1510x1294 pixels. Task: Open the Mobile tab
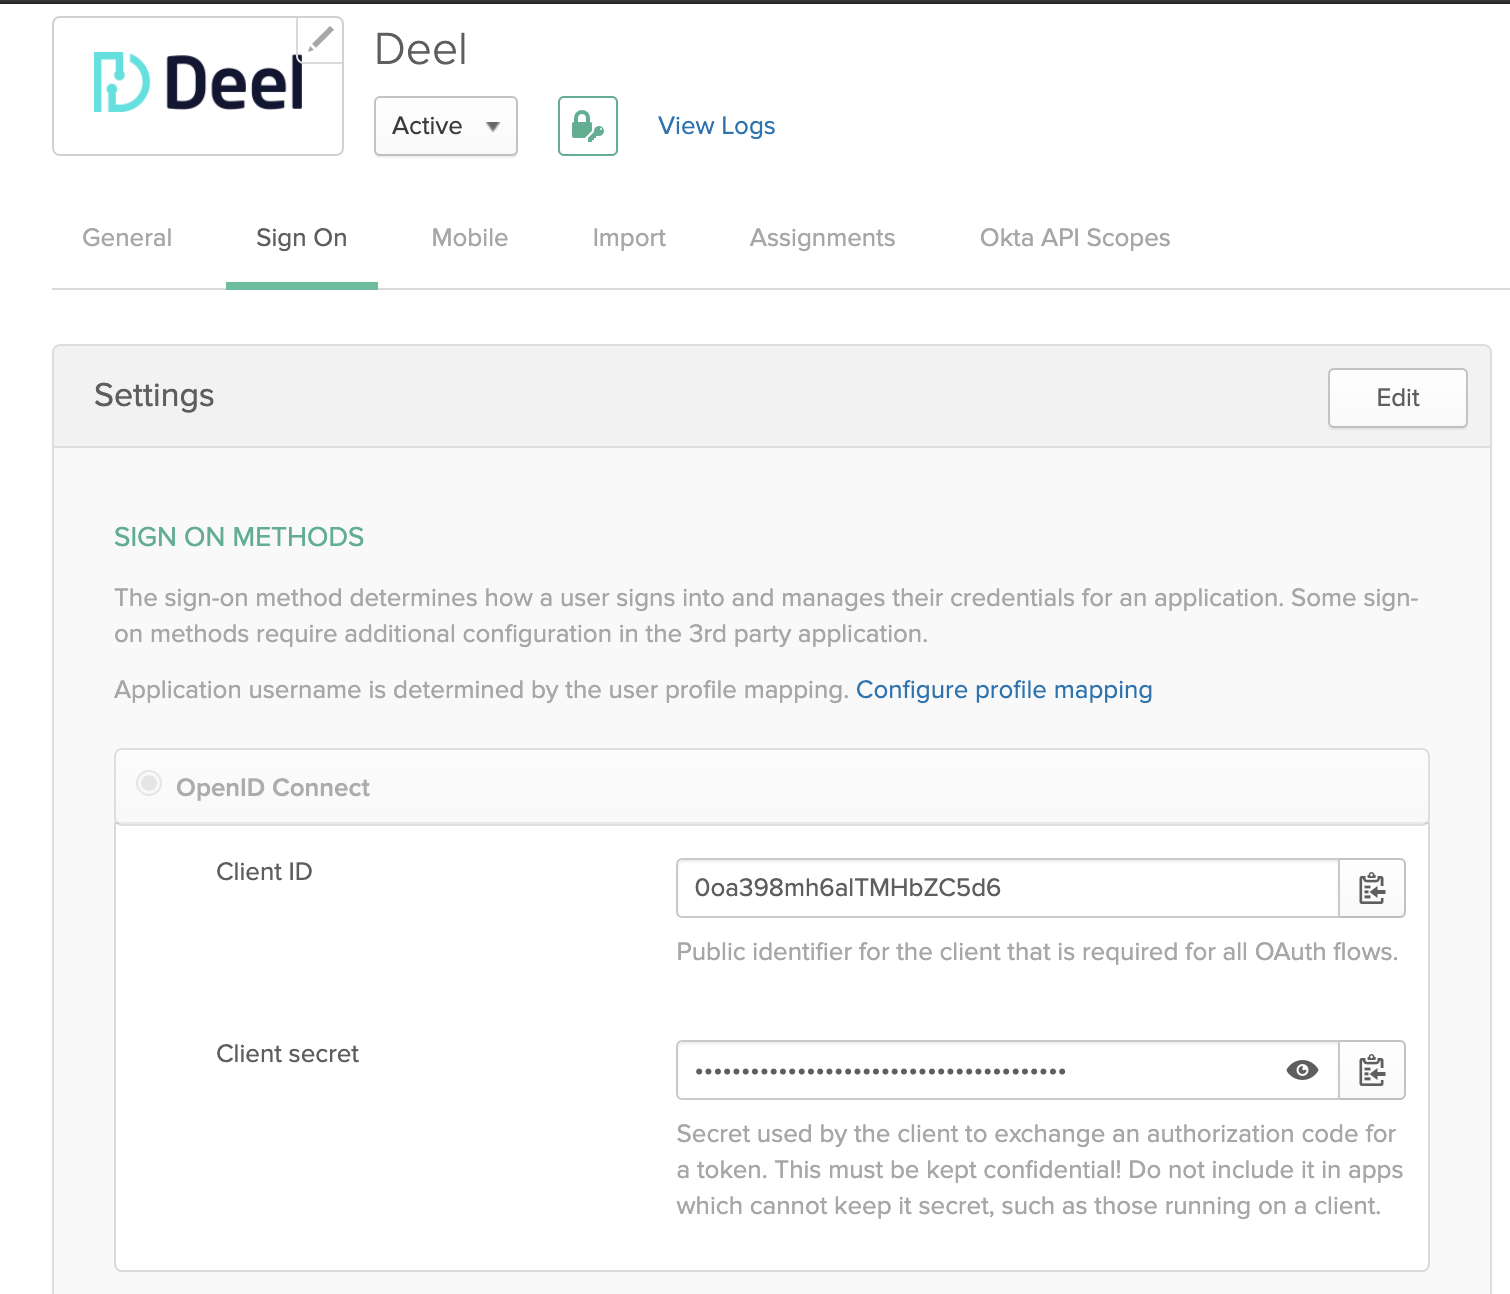[470, 238]
